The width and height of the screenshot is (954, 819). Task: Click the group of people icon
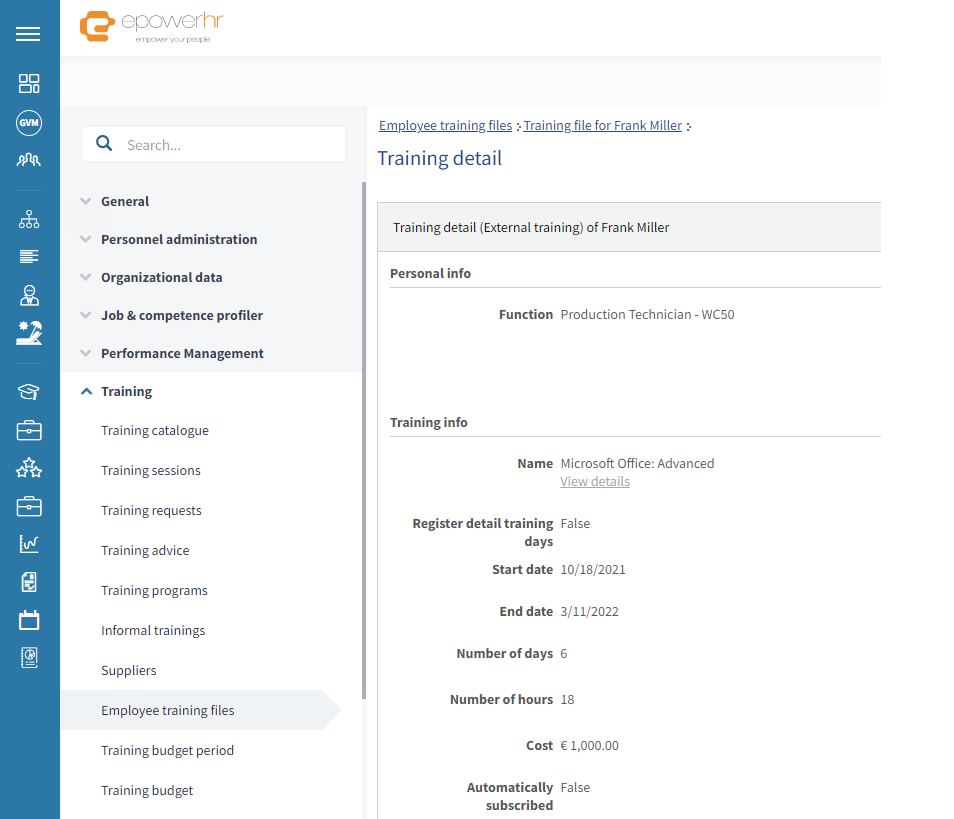pos(29,160)
